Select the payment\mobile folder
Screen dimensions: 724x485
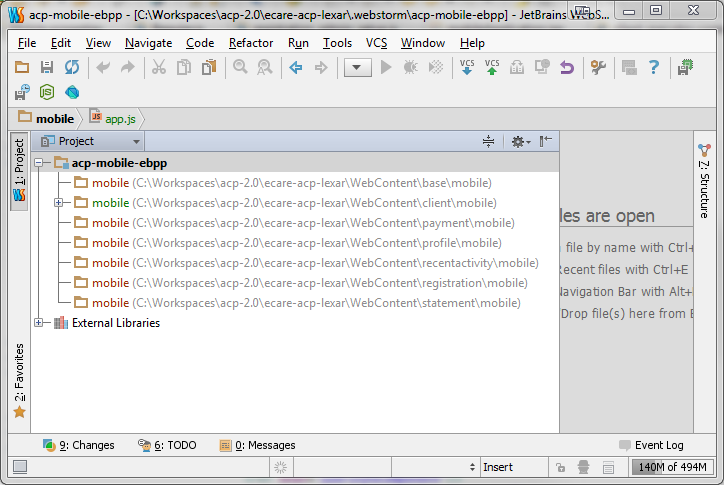tap(294, 223)
